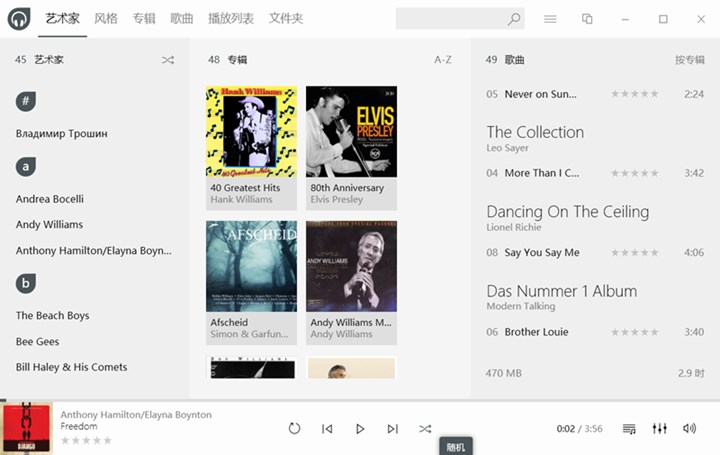Rate the playing song Freedom with stars
This screenshot has height=455, width=720.
[86, 441]
